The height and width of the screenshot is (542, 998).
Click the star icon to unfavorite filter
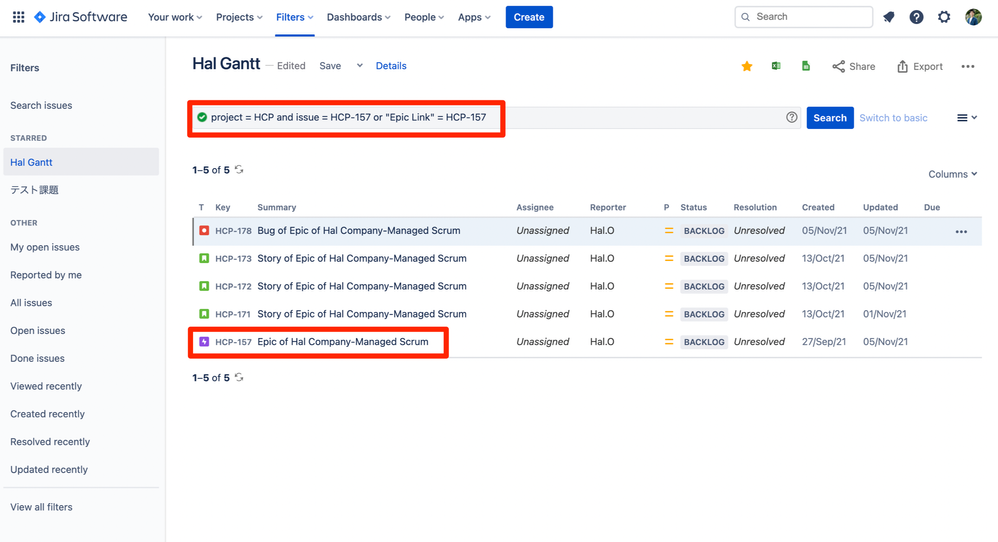pos(747,66)
